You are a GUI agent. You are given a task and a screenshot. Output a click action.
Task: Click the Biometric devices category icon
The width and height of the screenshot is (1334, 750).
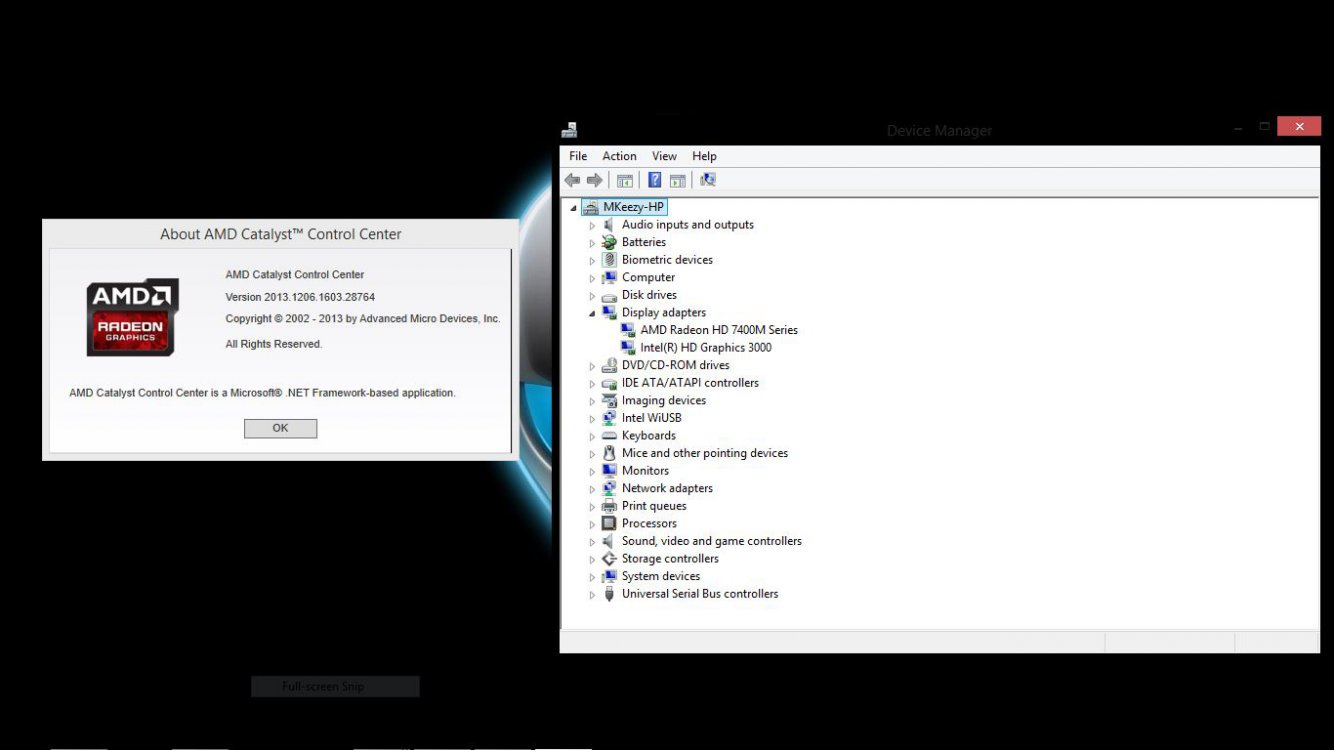[x=609, y=260]
